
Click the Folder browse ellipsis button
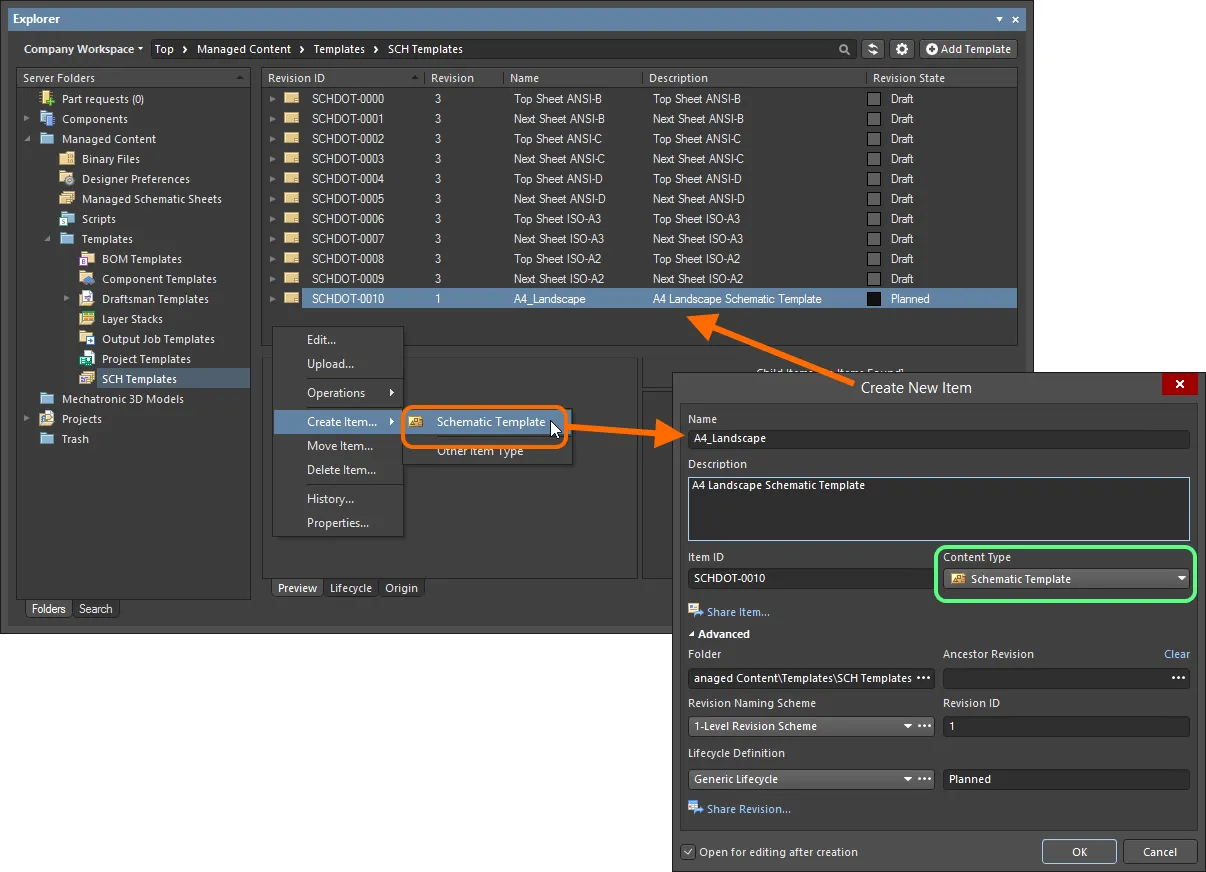click(923, 678)
